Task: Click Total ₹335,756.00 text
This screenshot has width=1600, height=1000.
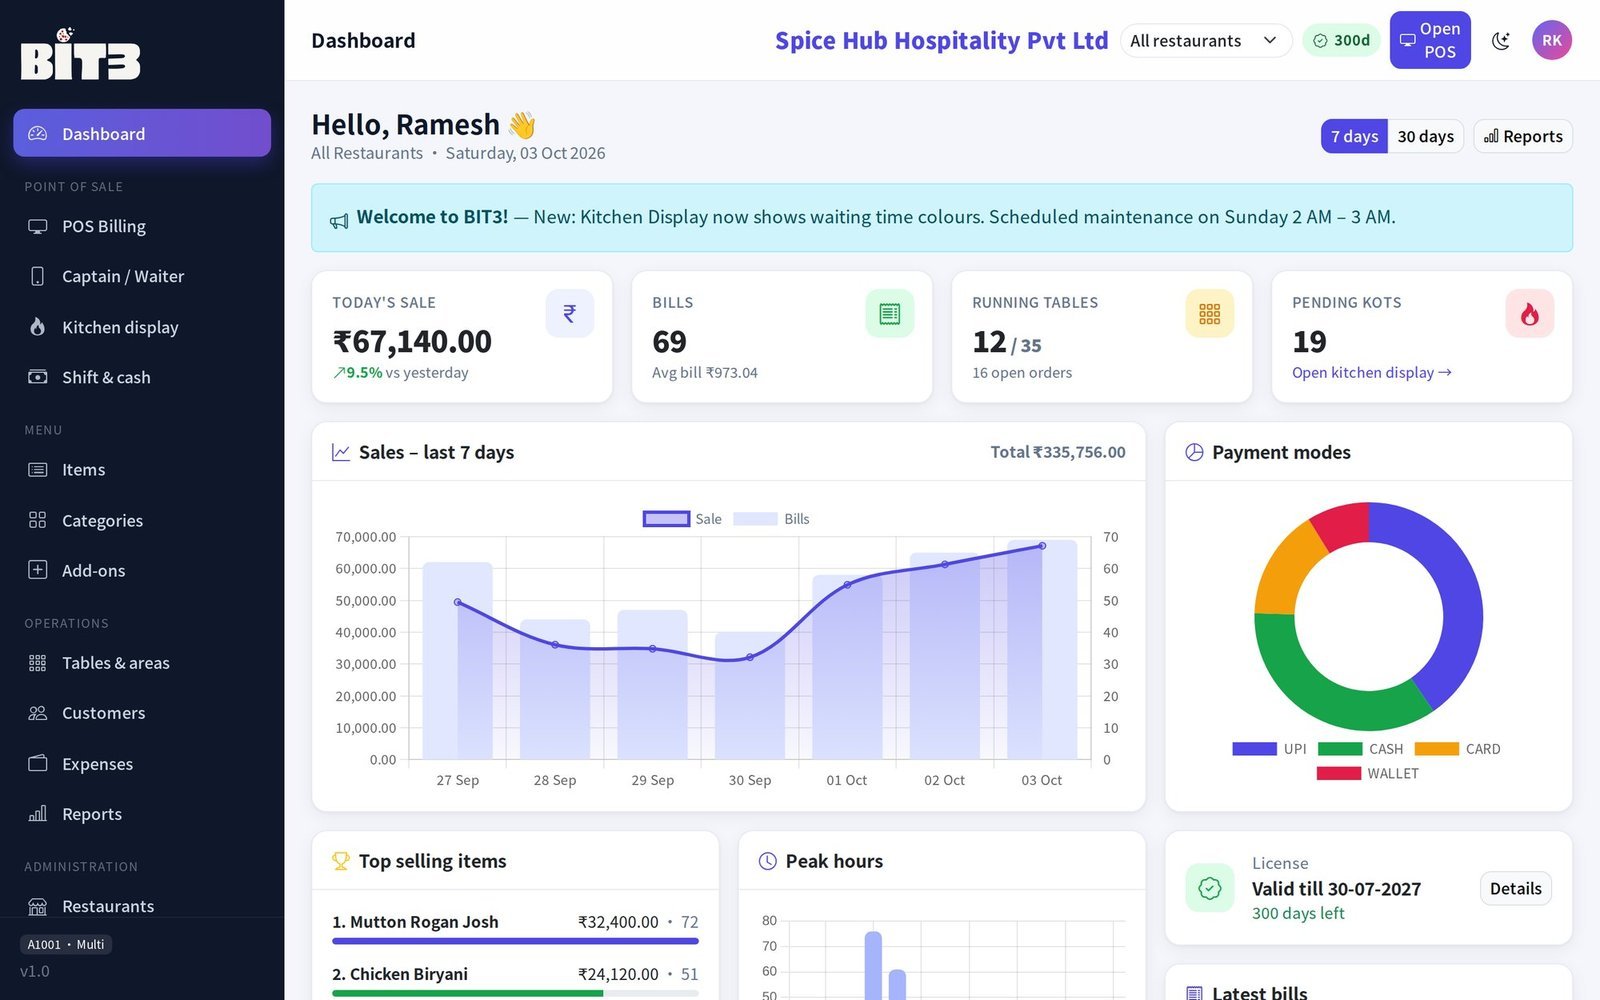Action: (x=1058, y=452)
